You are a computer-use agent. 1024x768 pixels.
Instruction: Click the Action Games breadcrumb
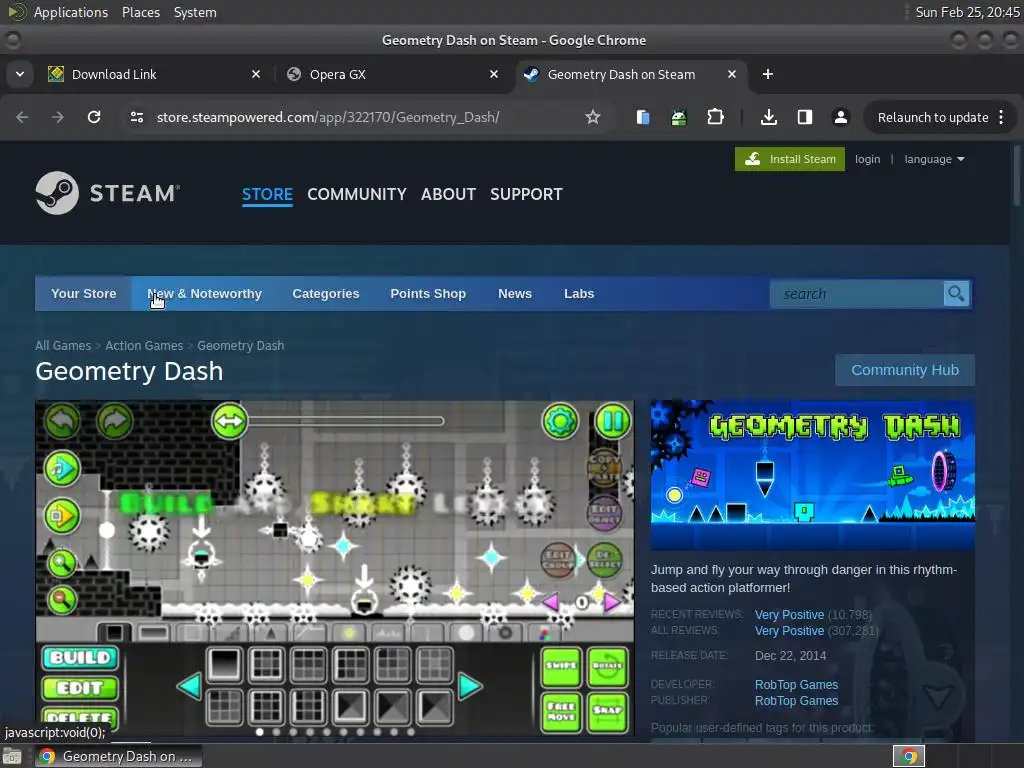pos(144,345)
